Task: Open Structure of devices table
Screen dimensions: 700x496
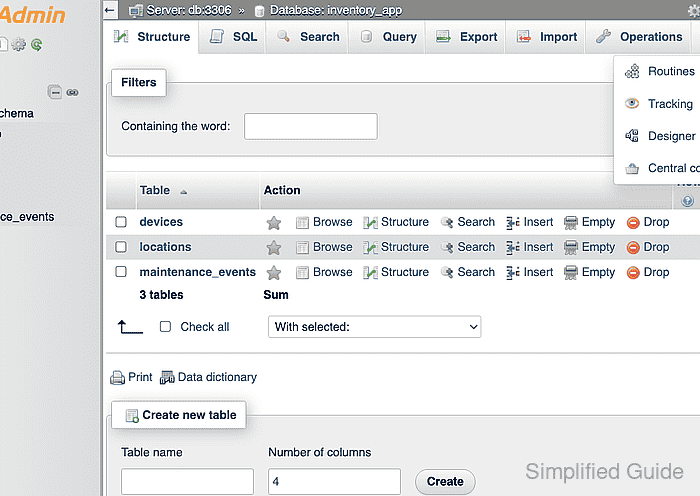Action: pos(396,222)
